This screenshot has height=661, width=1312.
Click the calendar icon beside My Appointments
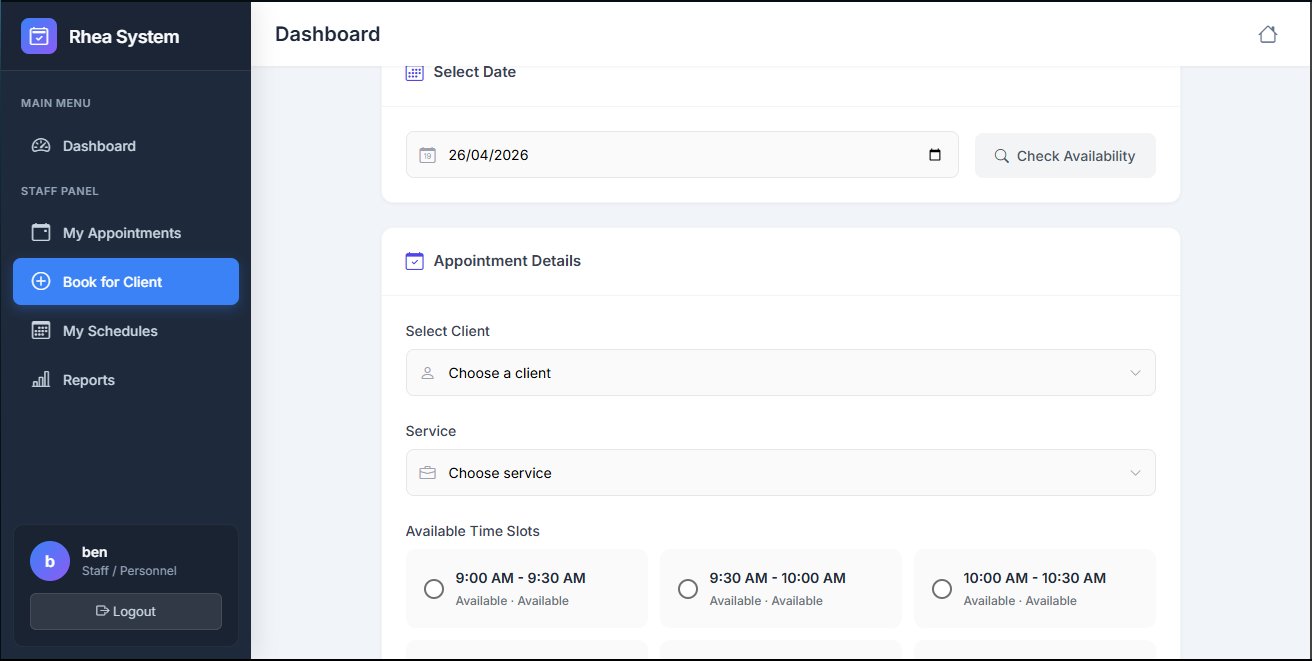coord(40,232)
